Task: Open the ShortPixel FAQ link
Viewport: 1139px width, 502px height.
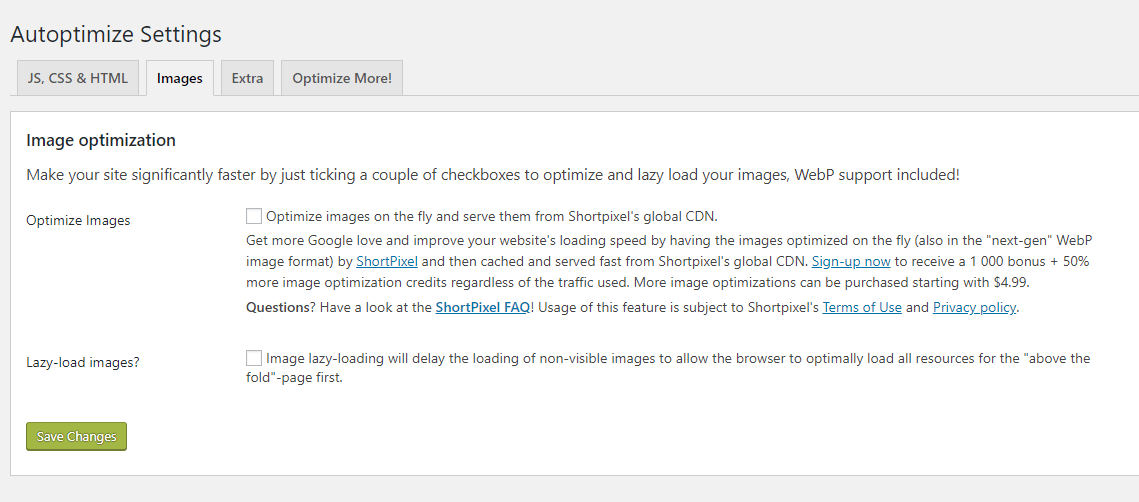Action: pos(482,307)
